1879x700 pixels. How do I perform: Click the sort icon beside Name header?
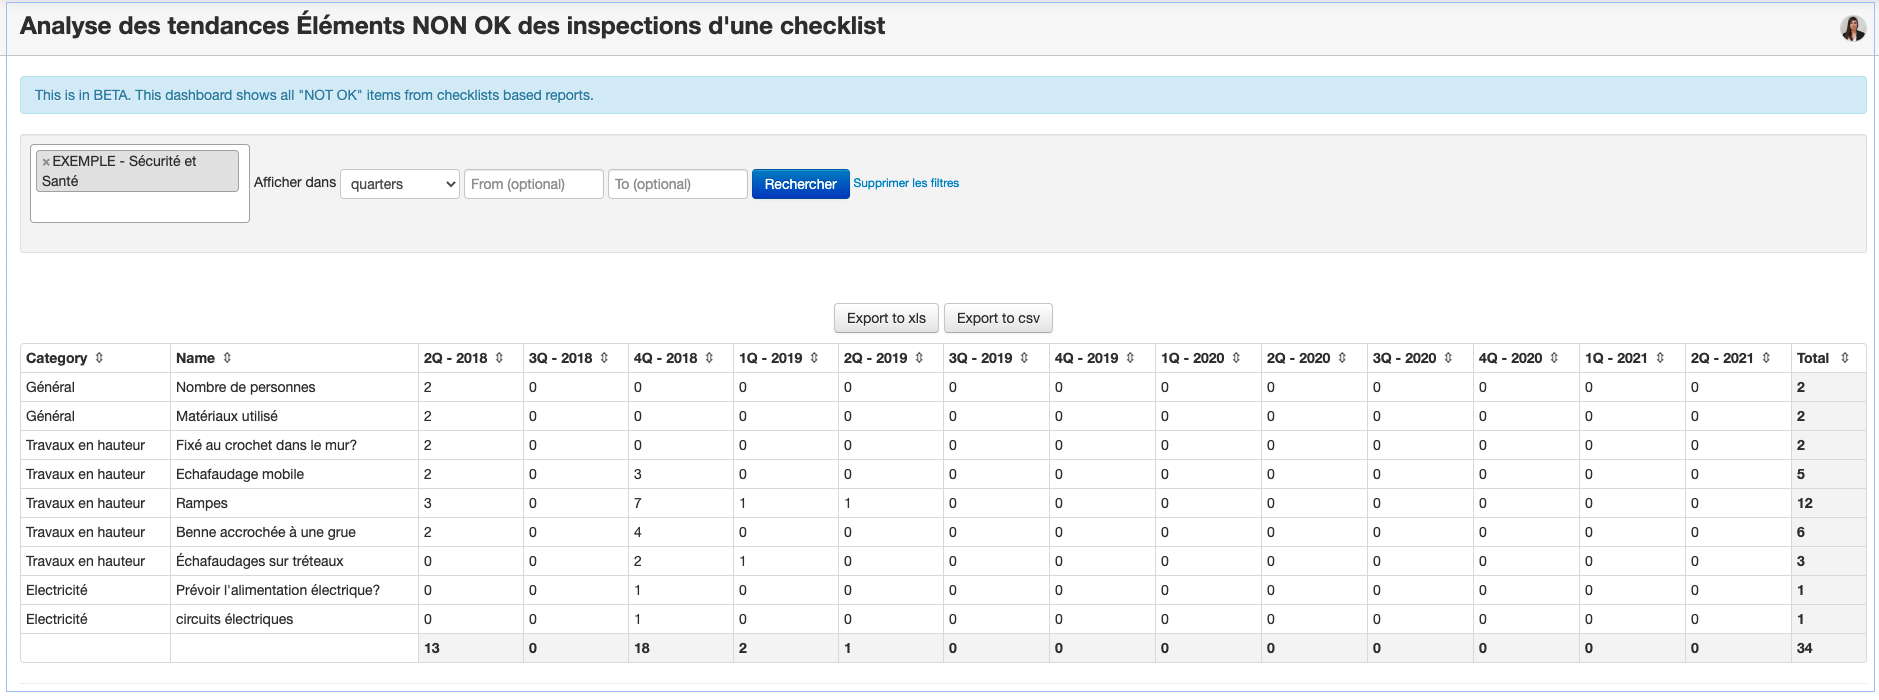pyautogui.click(x=227, y=358)
